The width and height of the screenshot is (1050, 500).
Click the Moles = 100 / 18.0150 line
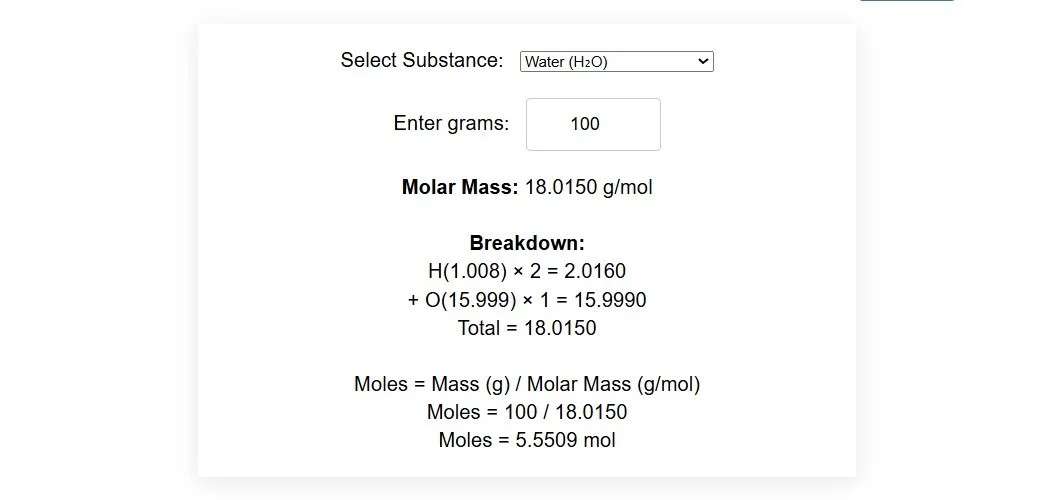(x=527, y=412)
